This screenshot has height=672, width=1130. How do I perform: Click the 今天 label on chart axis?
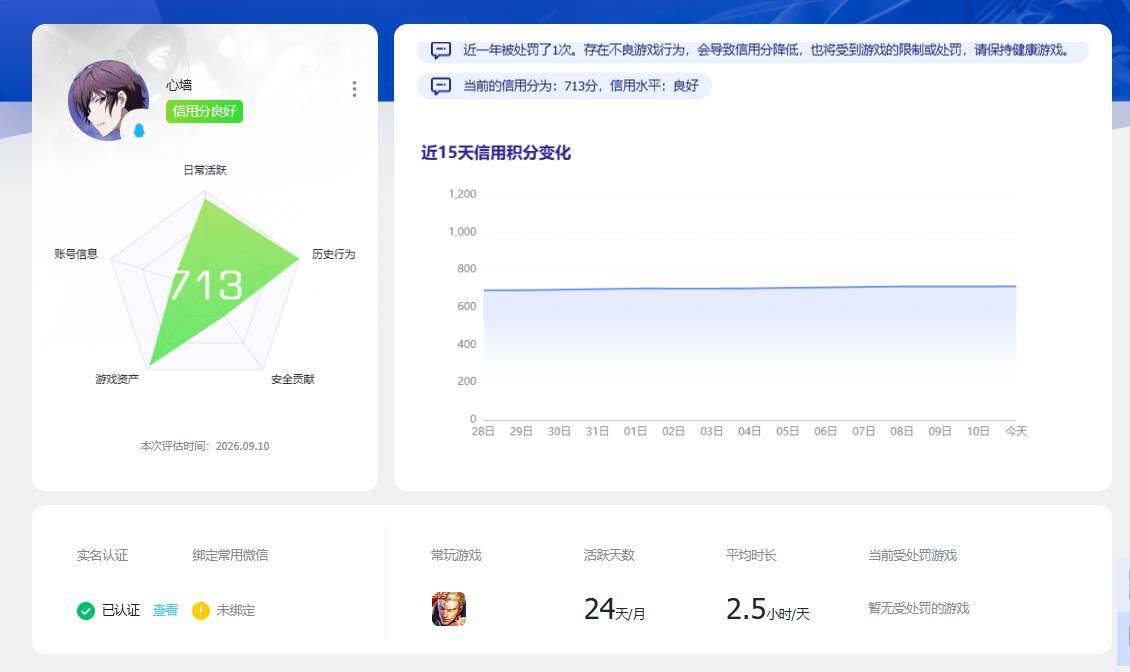[1016, 431]
